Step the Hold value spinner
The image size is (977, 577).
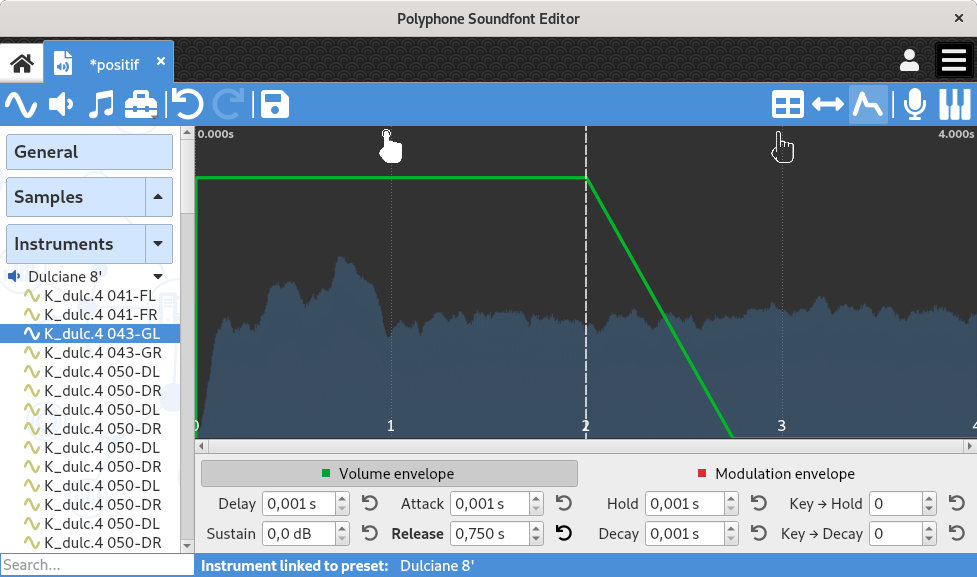(x=731, y=503)
